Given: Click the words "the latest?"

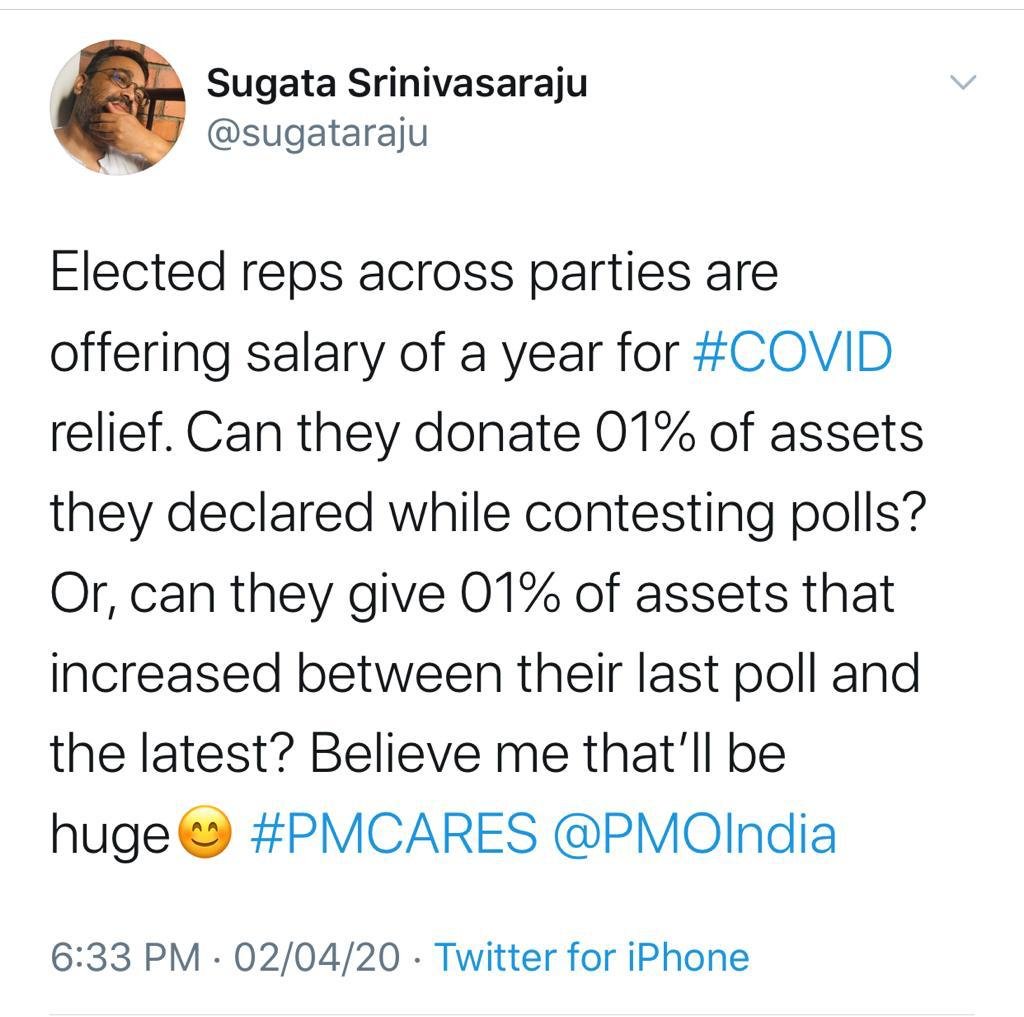Looking at the screenshot, I should (x=171, y=754).
